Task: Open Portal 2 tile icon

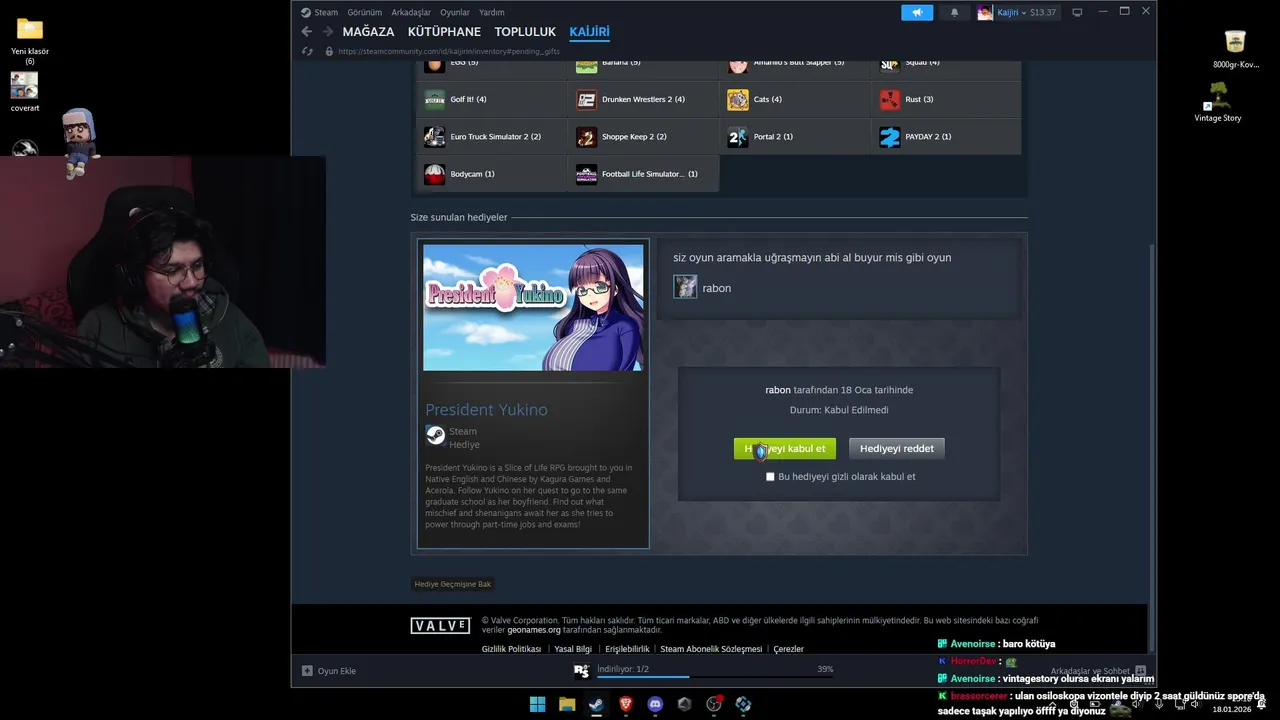Action: click(x=738, y=137)
